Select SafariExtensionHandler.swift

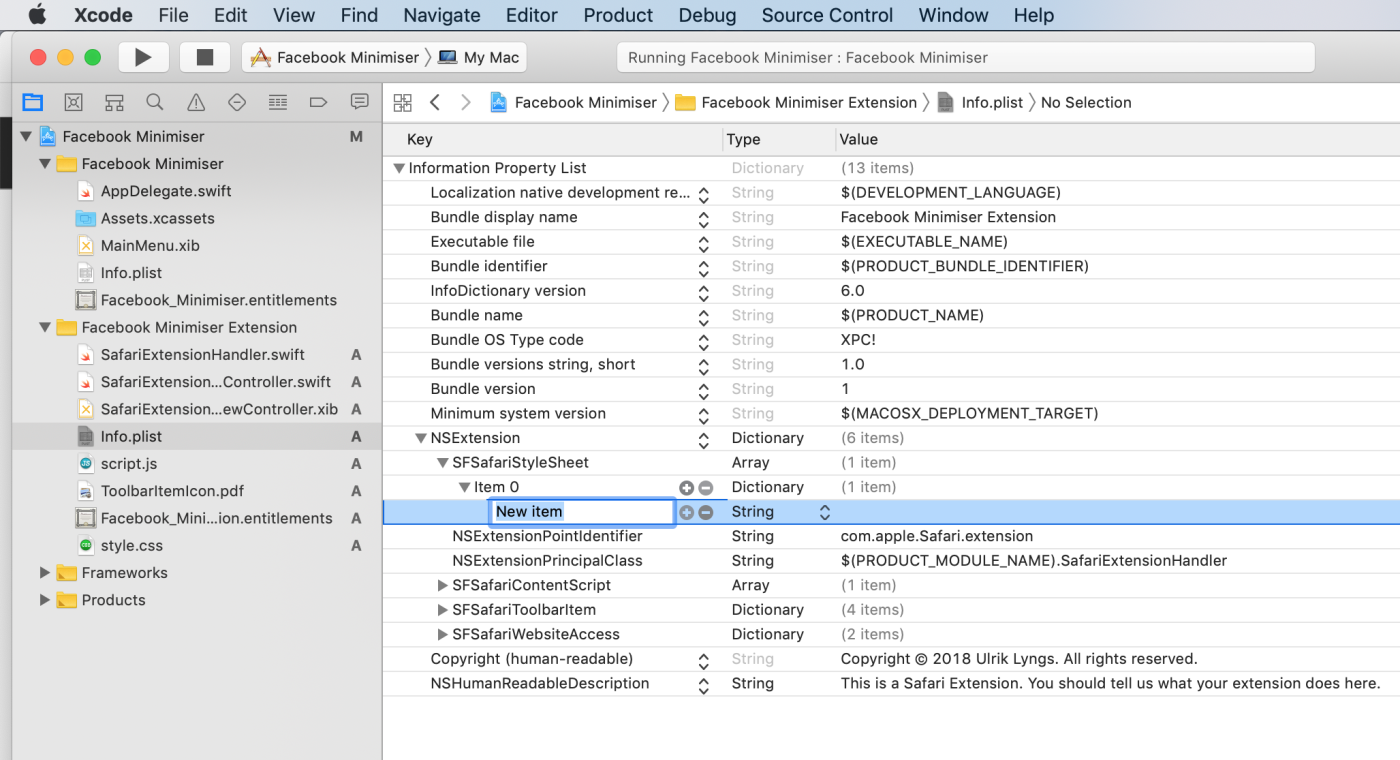pos(203,354)
